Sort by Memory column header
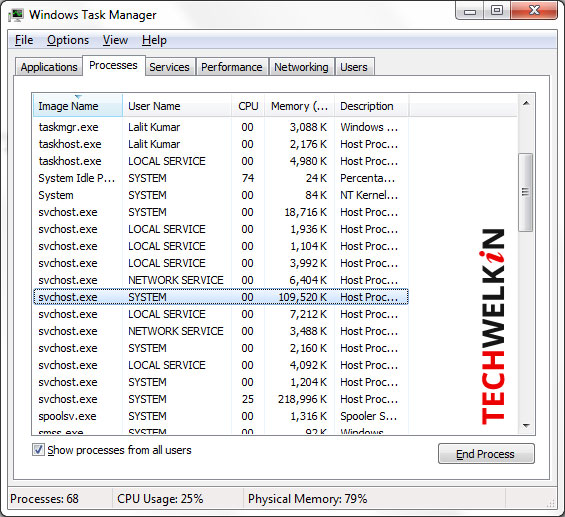The width and height of the screenshot is (565, 517). (x=299, y=106)
